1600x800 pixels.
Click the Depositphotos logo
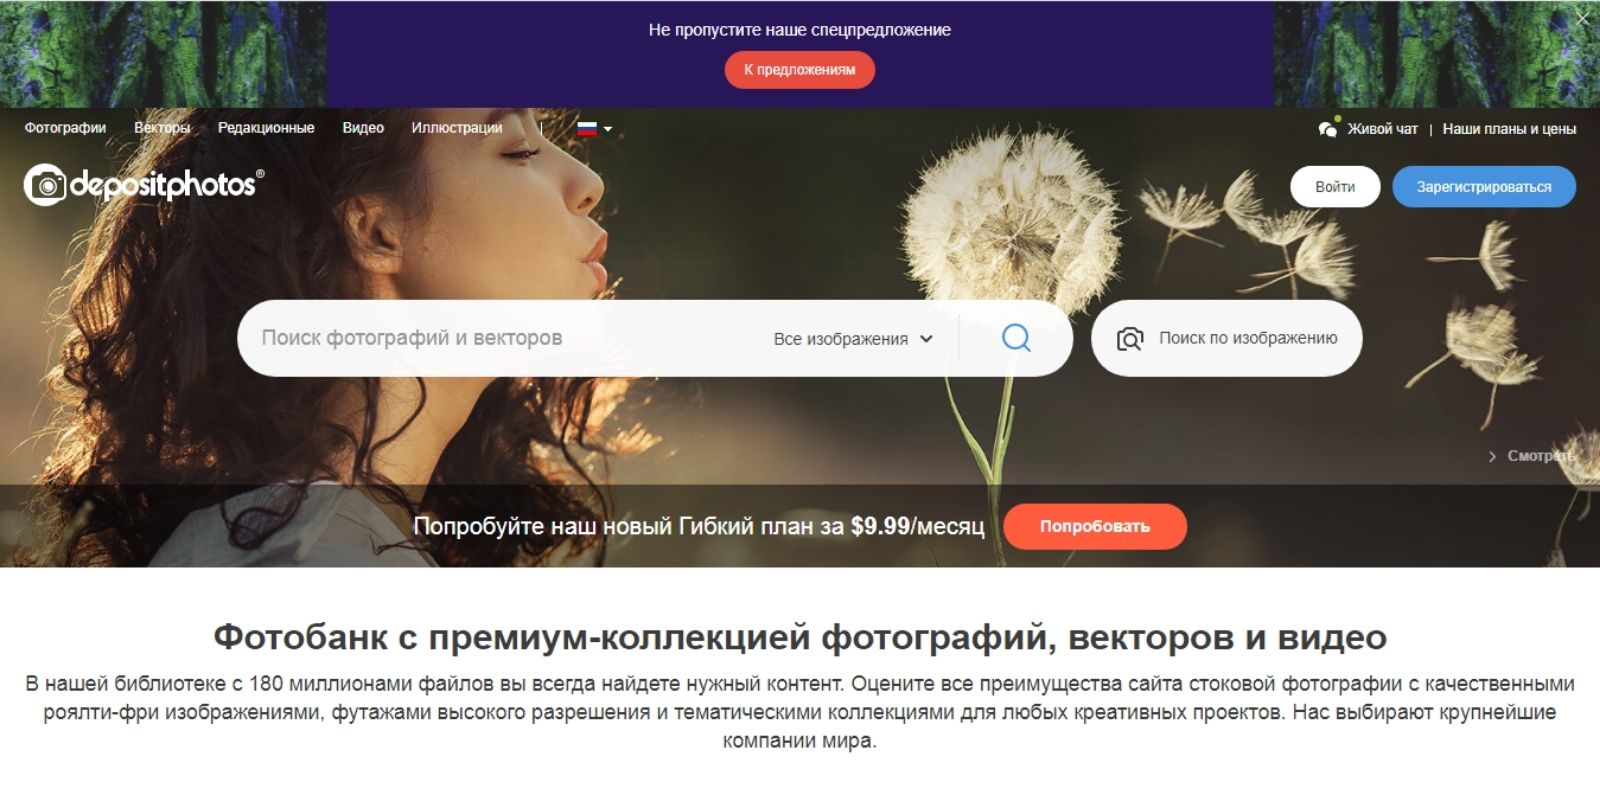pyautogui.click(x=144, y=185)
